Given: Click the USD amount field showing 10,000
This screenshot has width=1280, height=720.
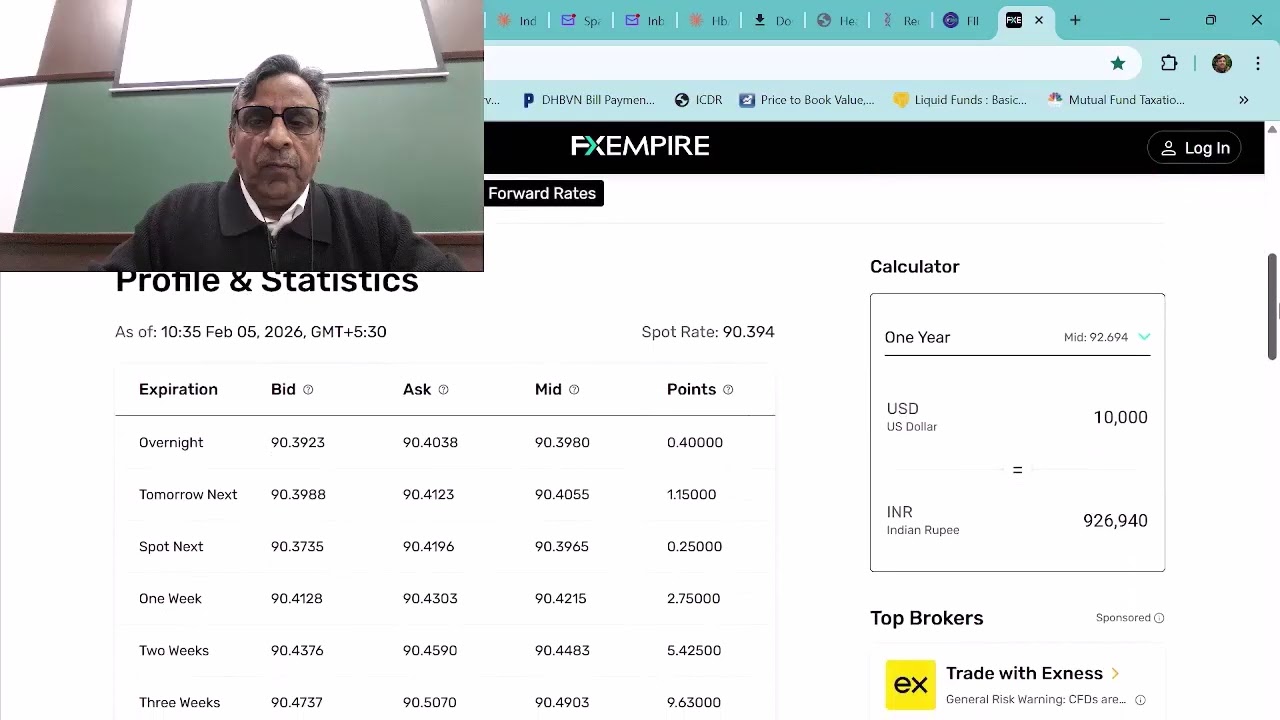Looking at the screenshot, I should (x=1120, y=417).
